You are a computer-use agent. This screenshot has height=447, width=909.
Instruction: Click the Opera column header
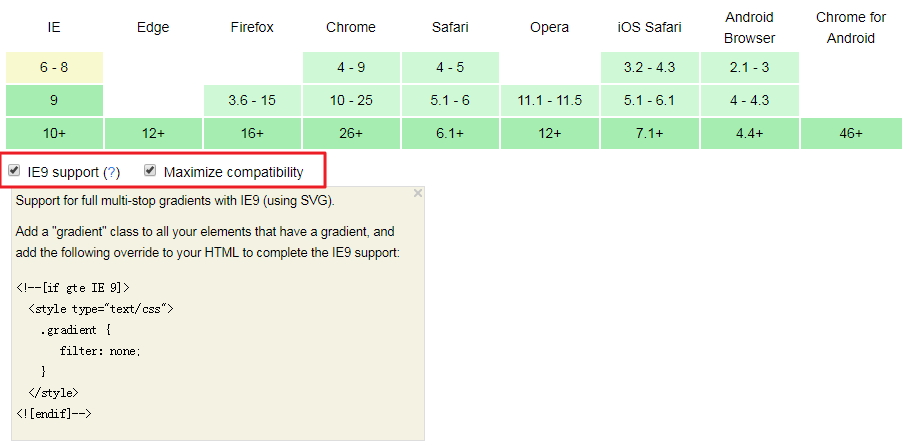pyautogui.click(x=550, y=27)
